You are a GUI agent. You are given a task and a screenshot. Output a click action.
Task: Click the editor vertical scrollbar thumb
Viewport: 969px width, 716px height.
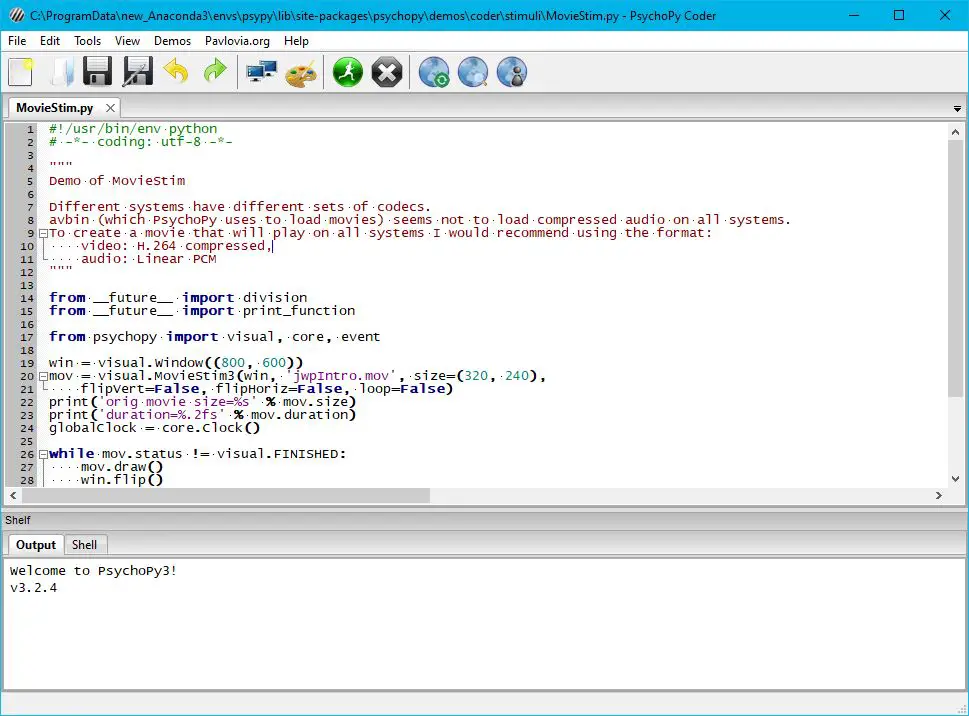point(955,269)
